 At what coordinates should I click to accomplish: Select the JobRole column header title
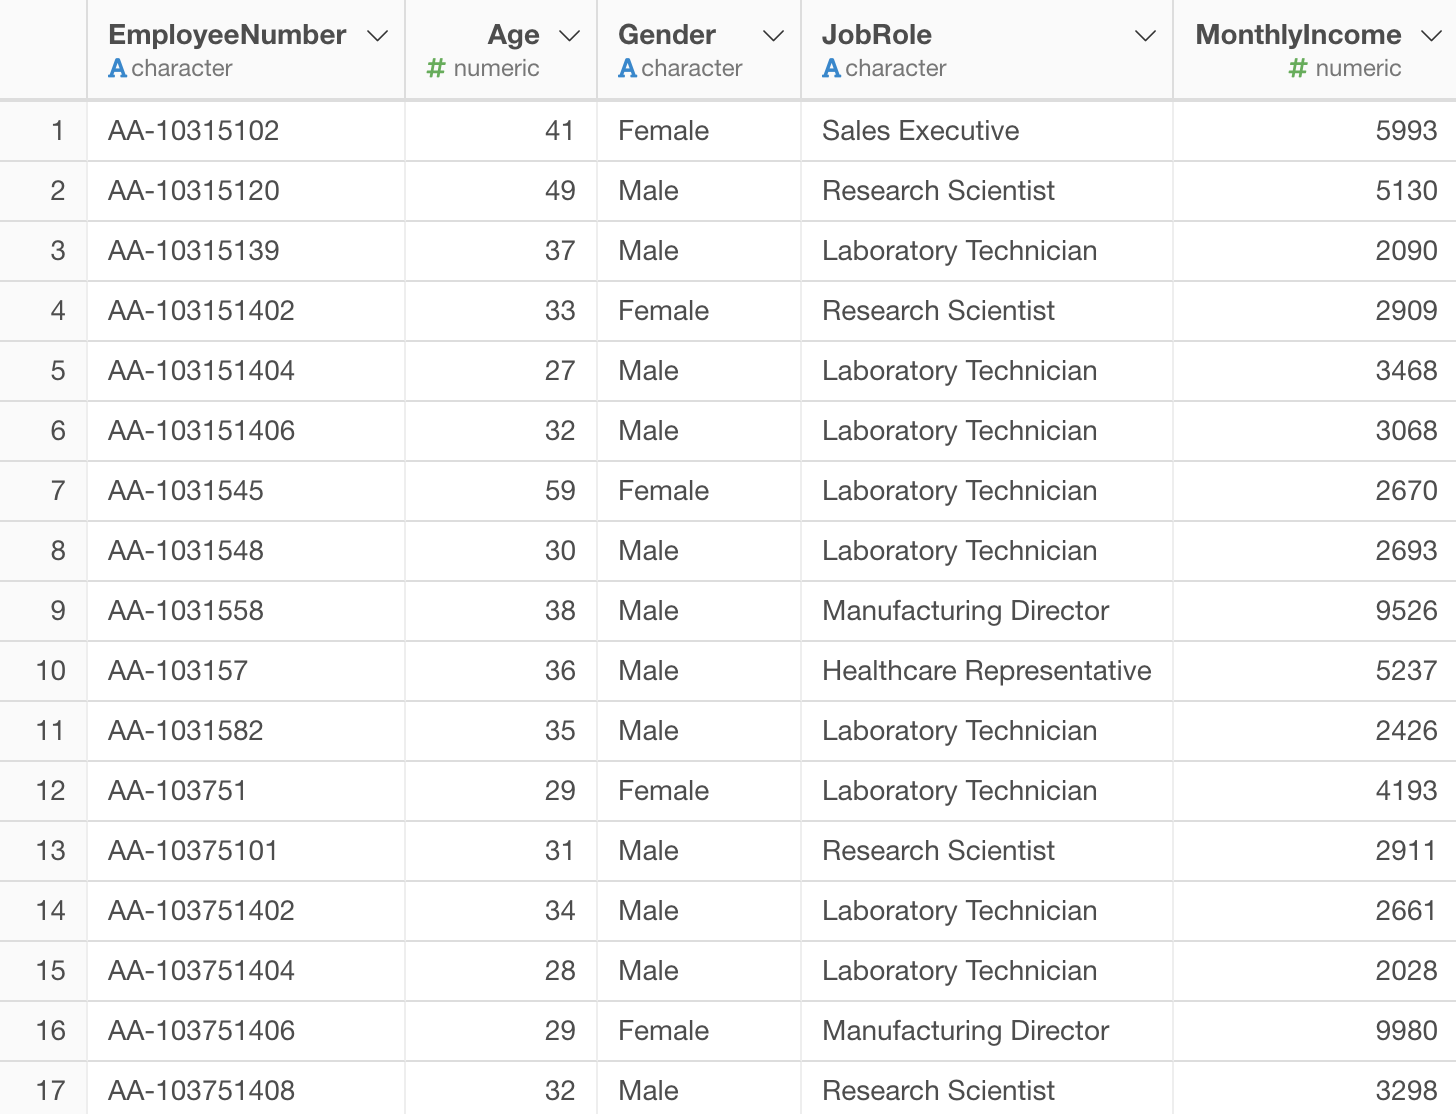coord(877,35)
